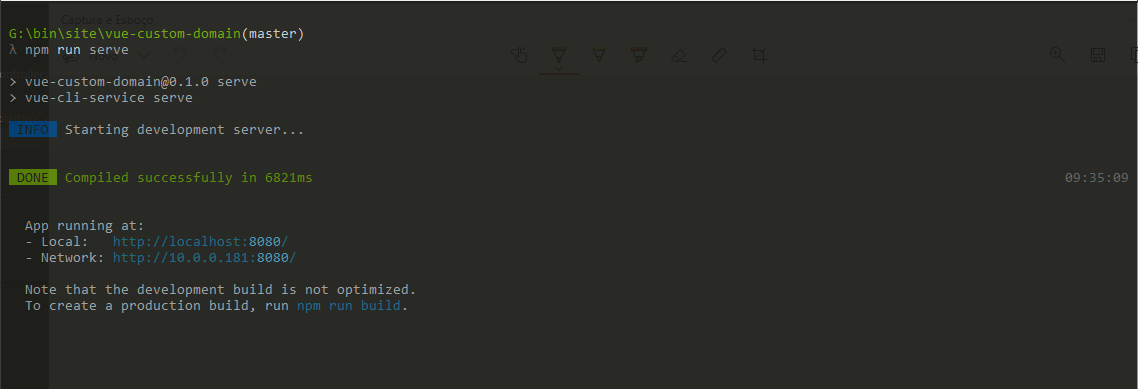The height and width of the screenshot is (389, 1138).
Task: Open the ballpoint pen options chevron
Action: 559,68
